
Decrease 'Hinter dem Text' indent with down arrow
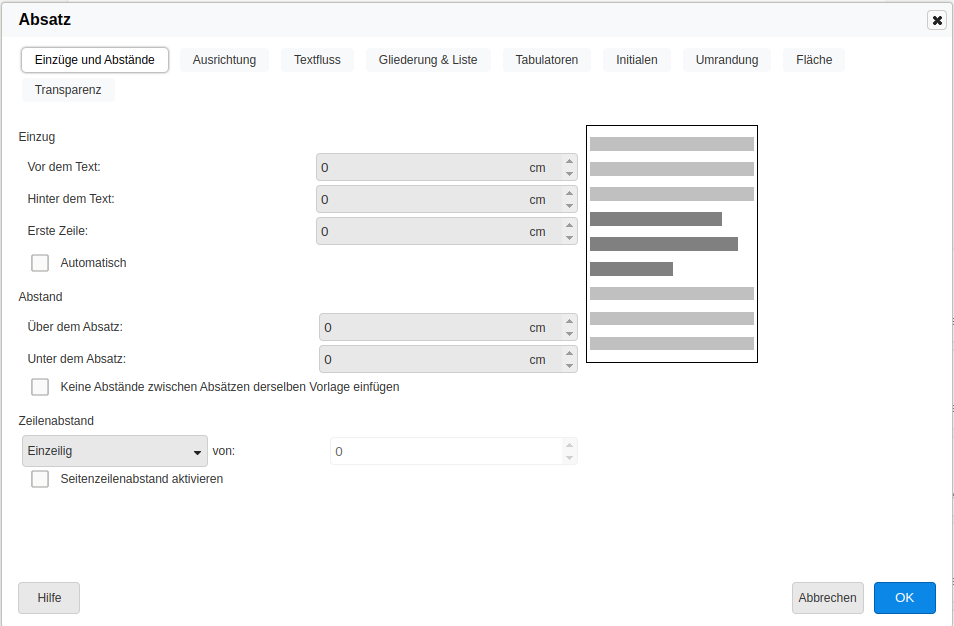click(569, 206)
